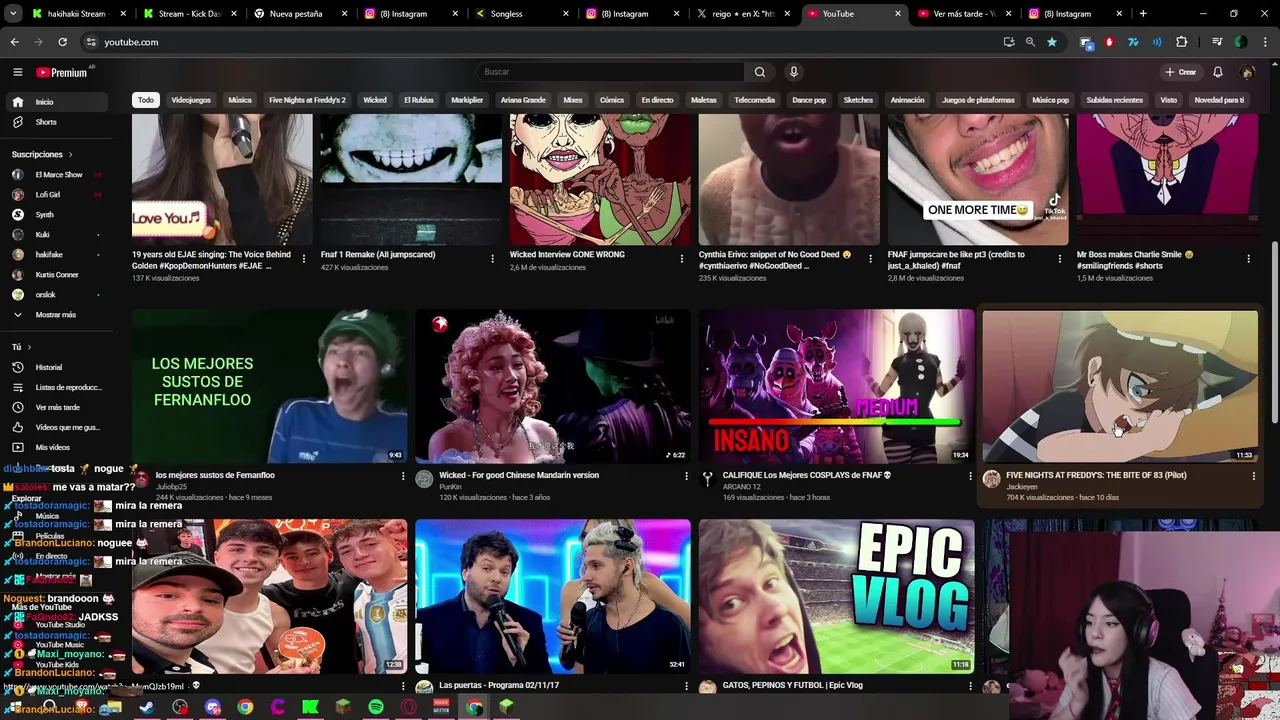This screenshot has width=1280, height=720.
Task: Open options for 19 years old EJAE singing
Action: tap(303, 259)
